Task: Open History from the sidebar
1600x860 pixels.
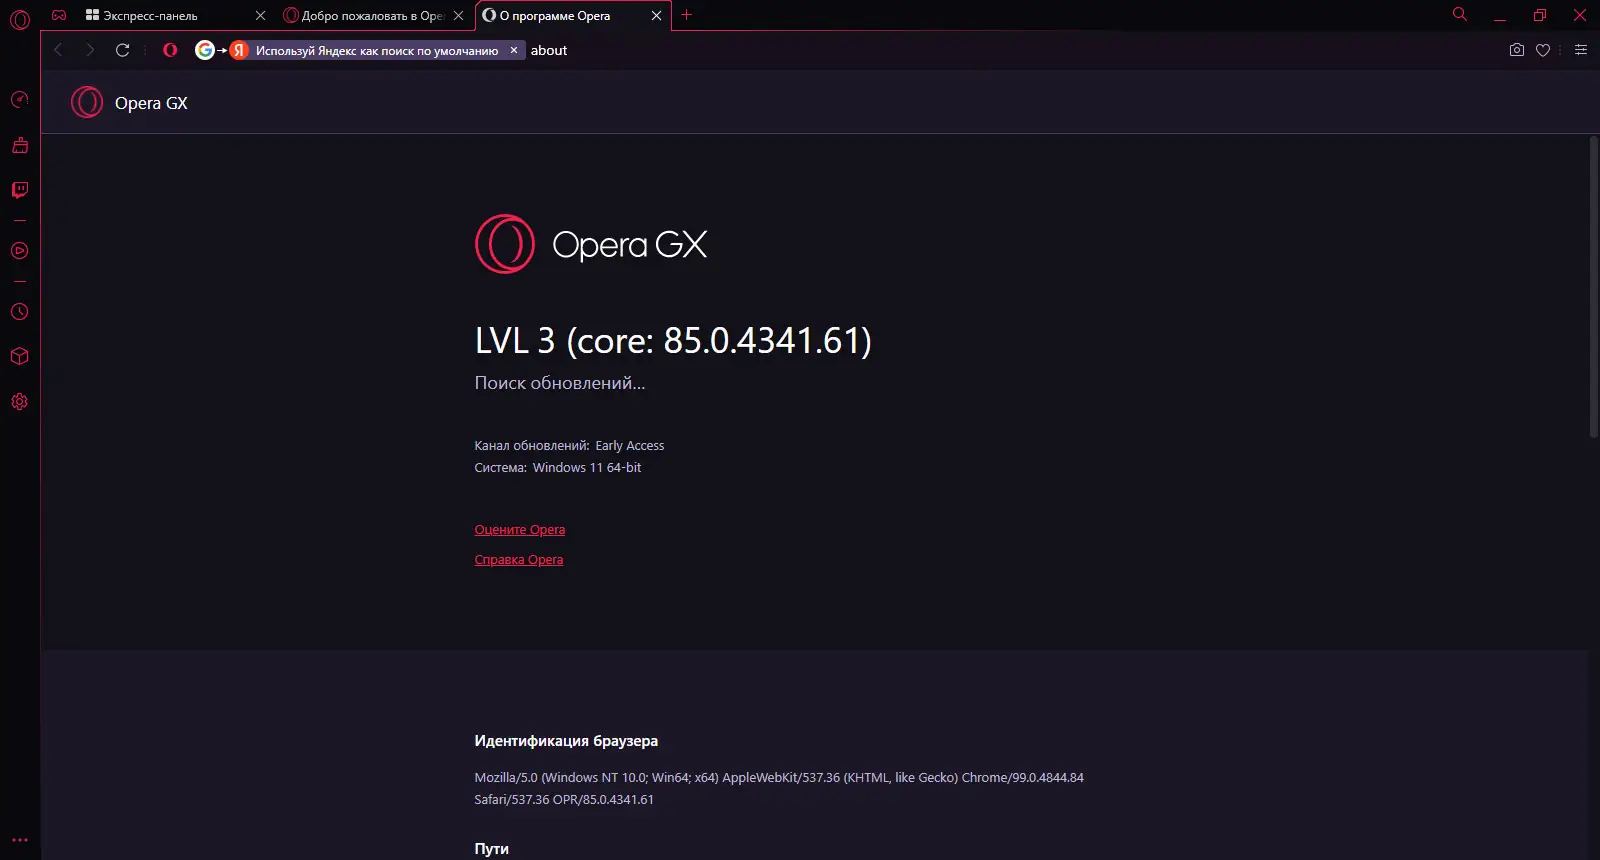Action: pos(19,312)
